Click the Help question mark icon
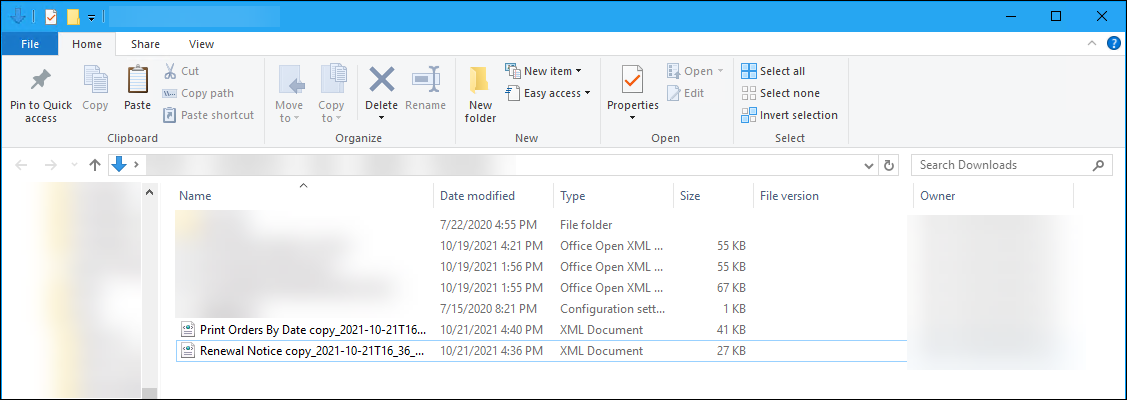This screenshot has height=400, width=1127. (x=1113, y=44)
